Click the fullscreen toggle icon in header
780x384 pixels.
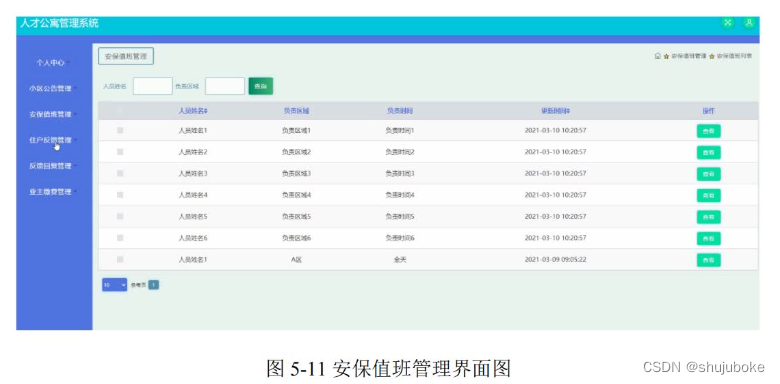728,23
